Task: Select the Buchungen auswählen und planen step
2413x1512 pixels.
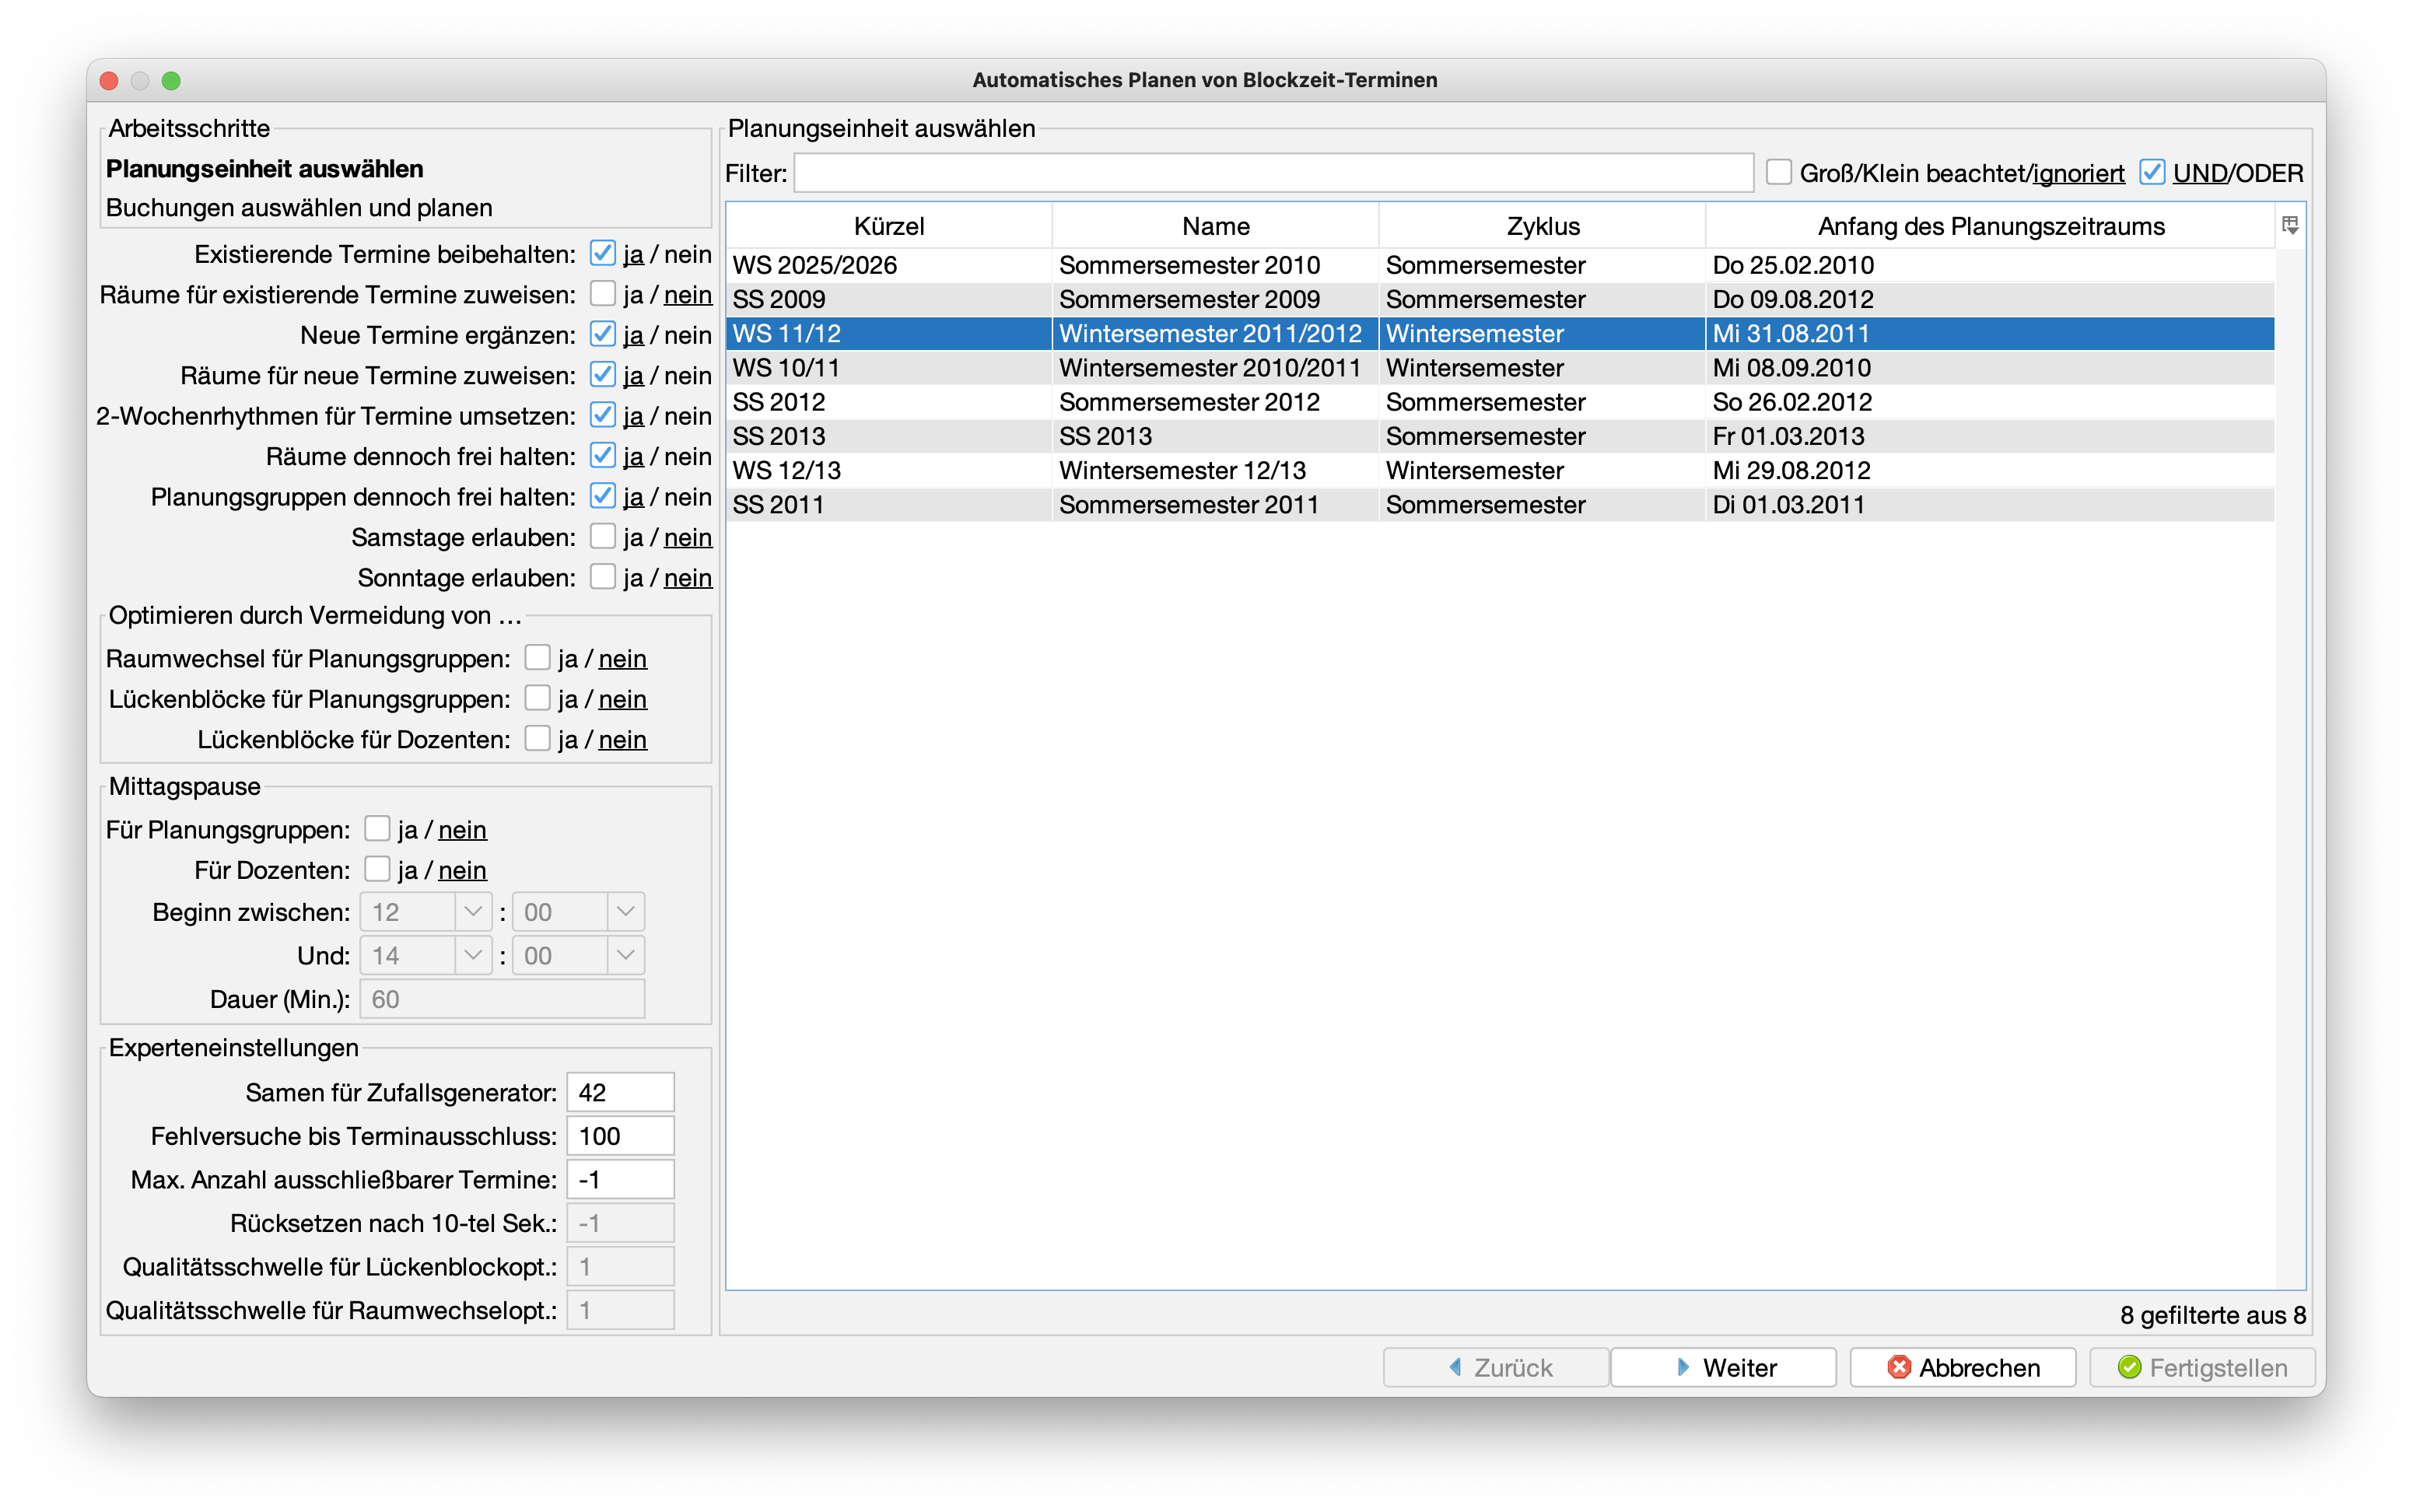Action: (299, 208)
